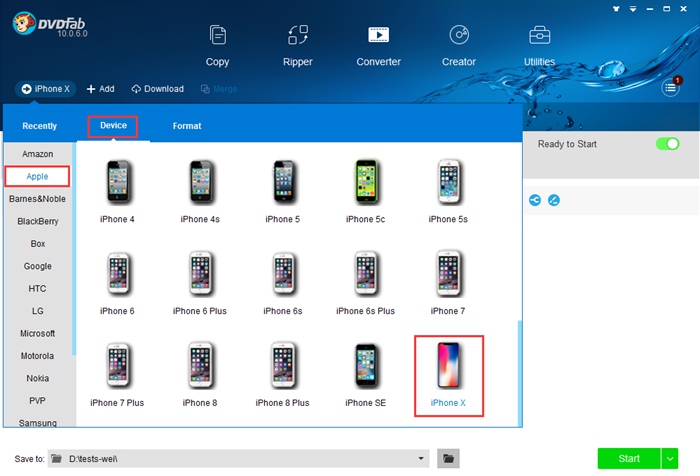Screen dimensions: 700x476
Task: Switch to the Device tab
Action: coord(113,126)
